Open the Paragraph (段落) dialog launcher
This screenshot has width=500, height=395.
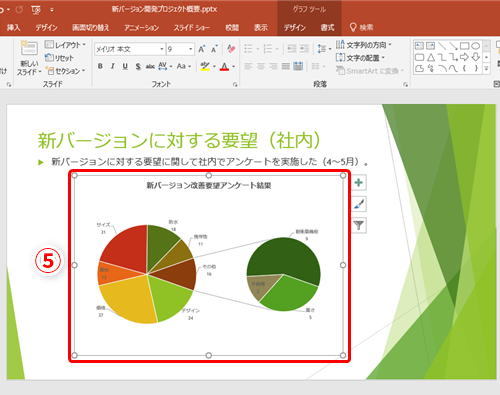(405, 85)
